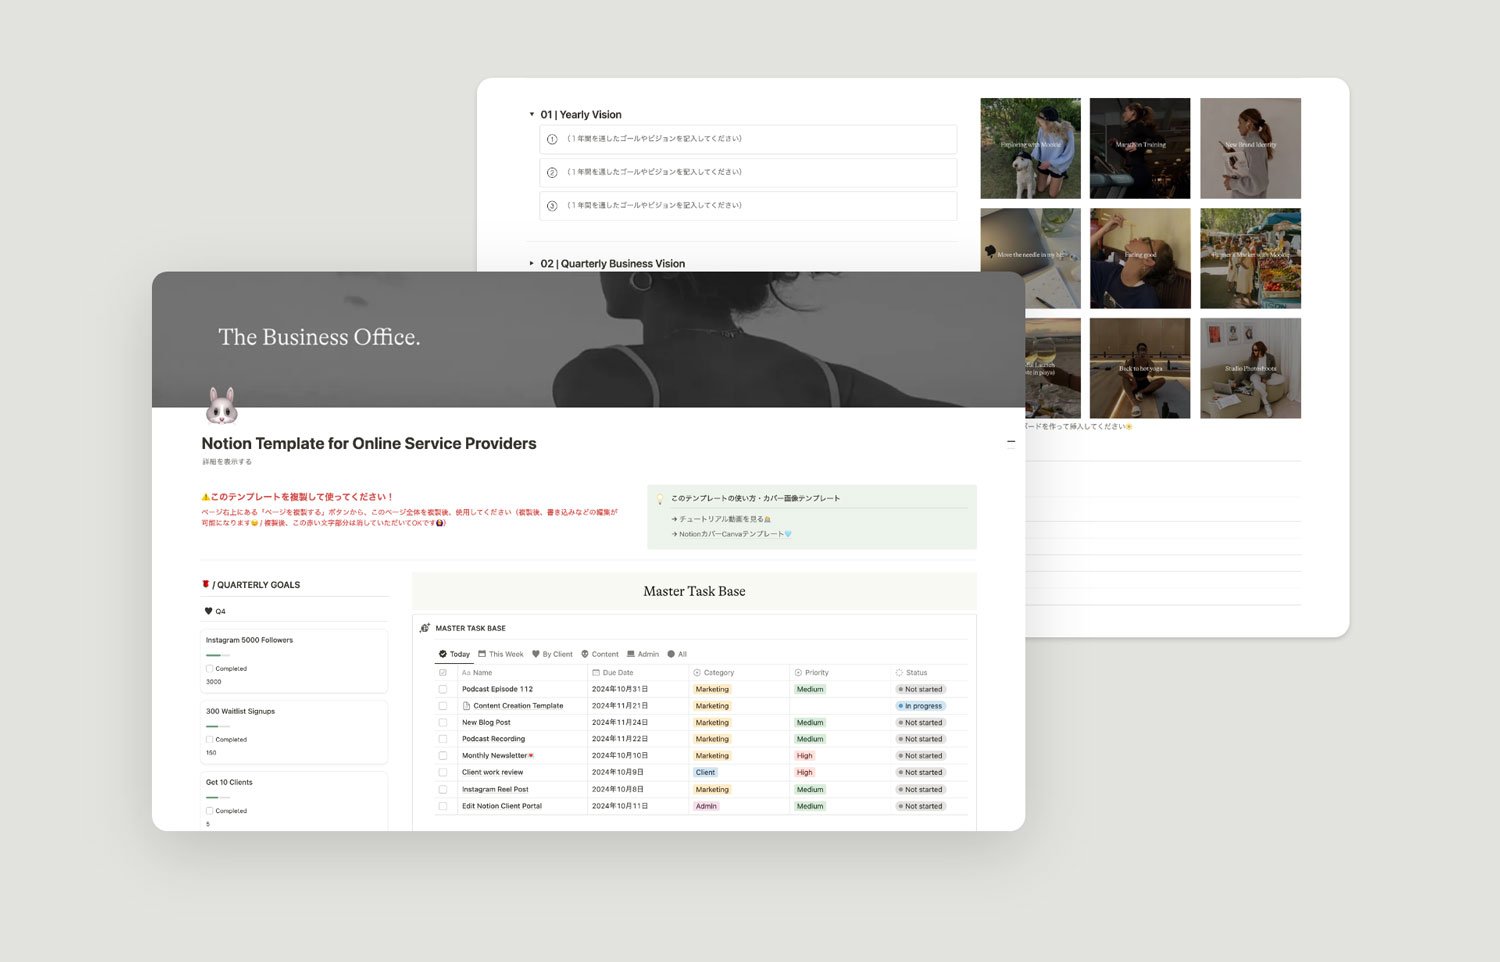Image resolution: width=1500 pixels, height=962 pixels.
Task: Check Completed under Get 10 Clients
Action: [209, 811]
